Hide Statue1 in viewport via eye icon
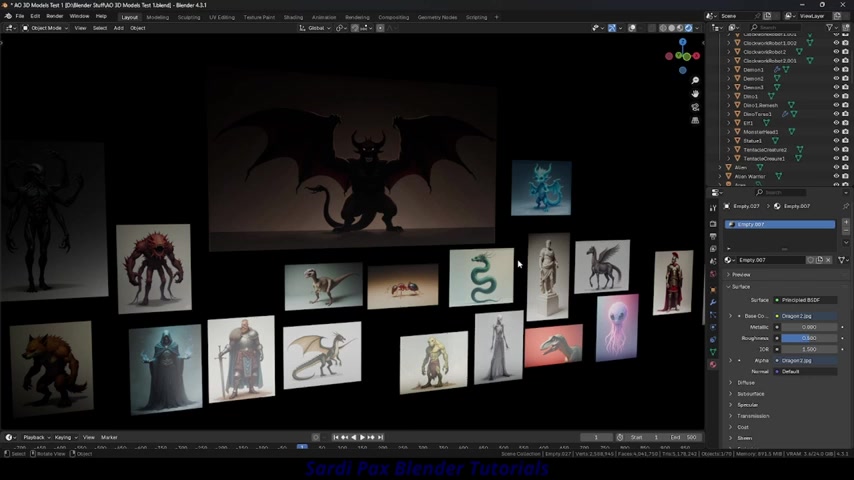 [x=836, y=141]
